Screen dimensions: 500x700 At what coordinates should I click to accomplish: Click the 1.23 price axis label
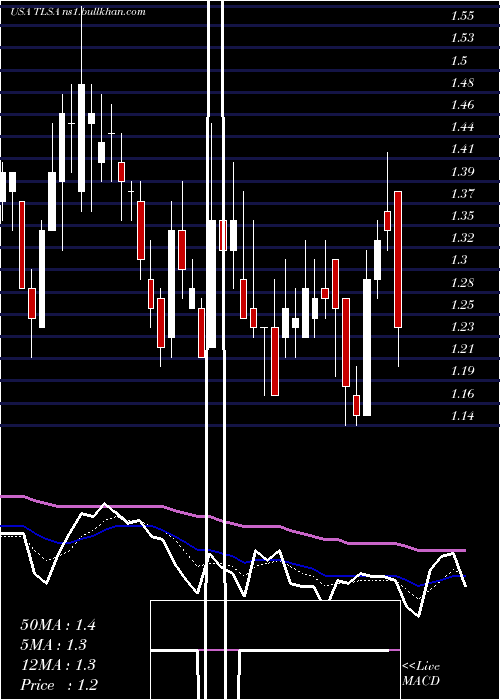(x=462, y=326)
